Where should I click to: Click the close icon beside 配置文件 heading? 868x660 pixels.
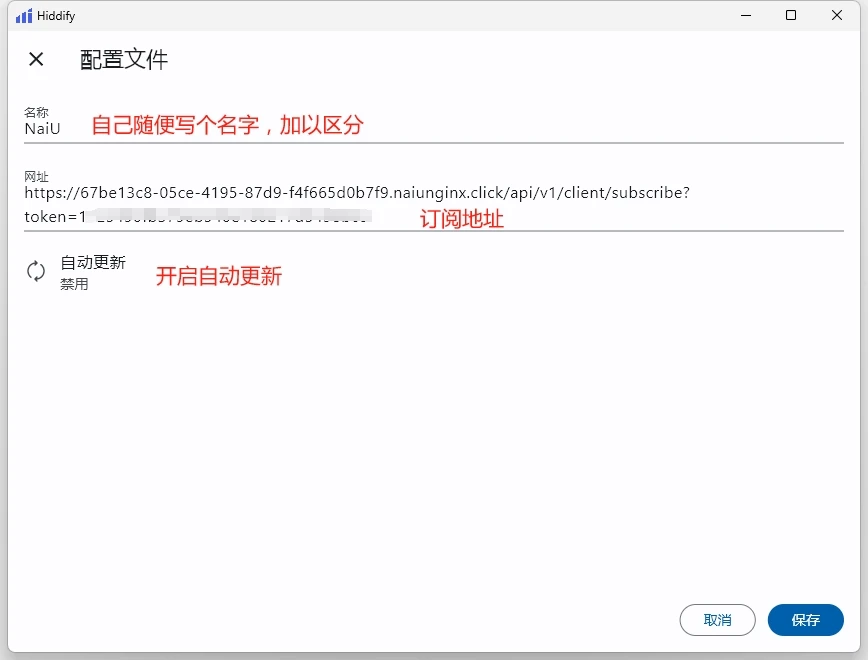(36, 60)
